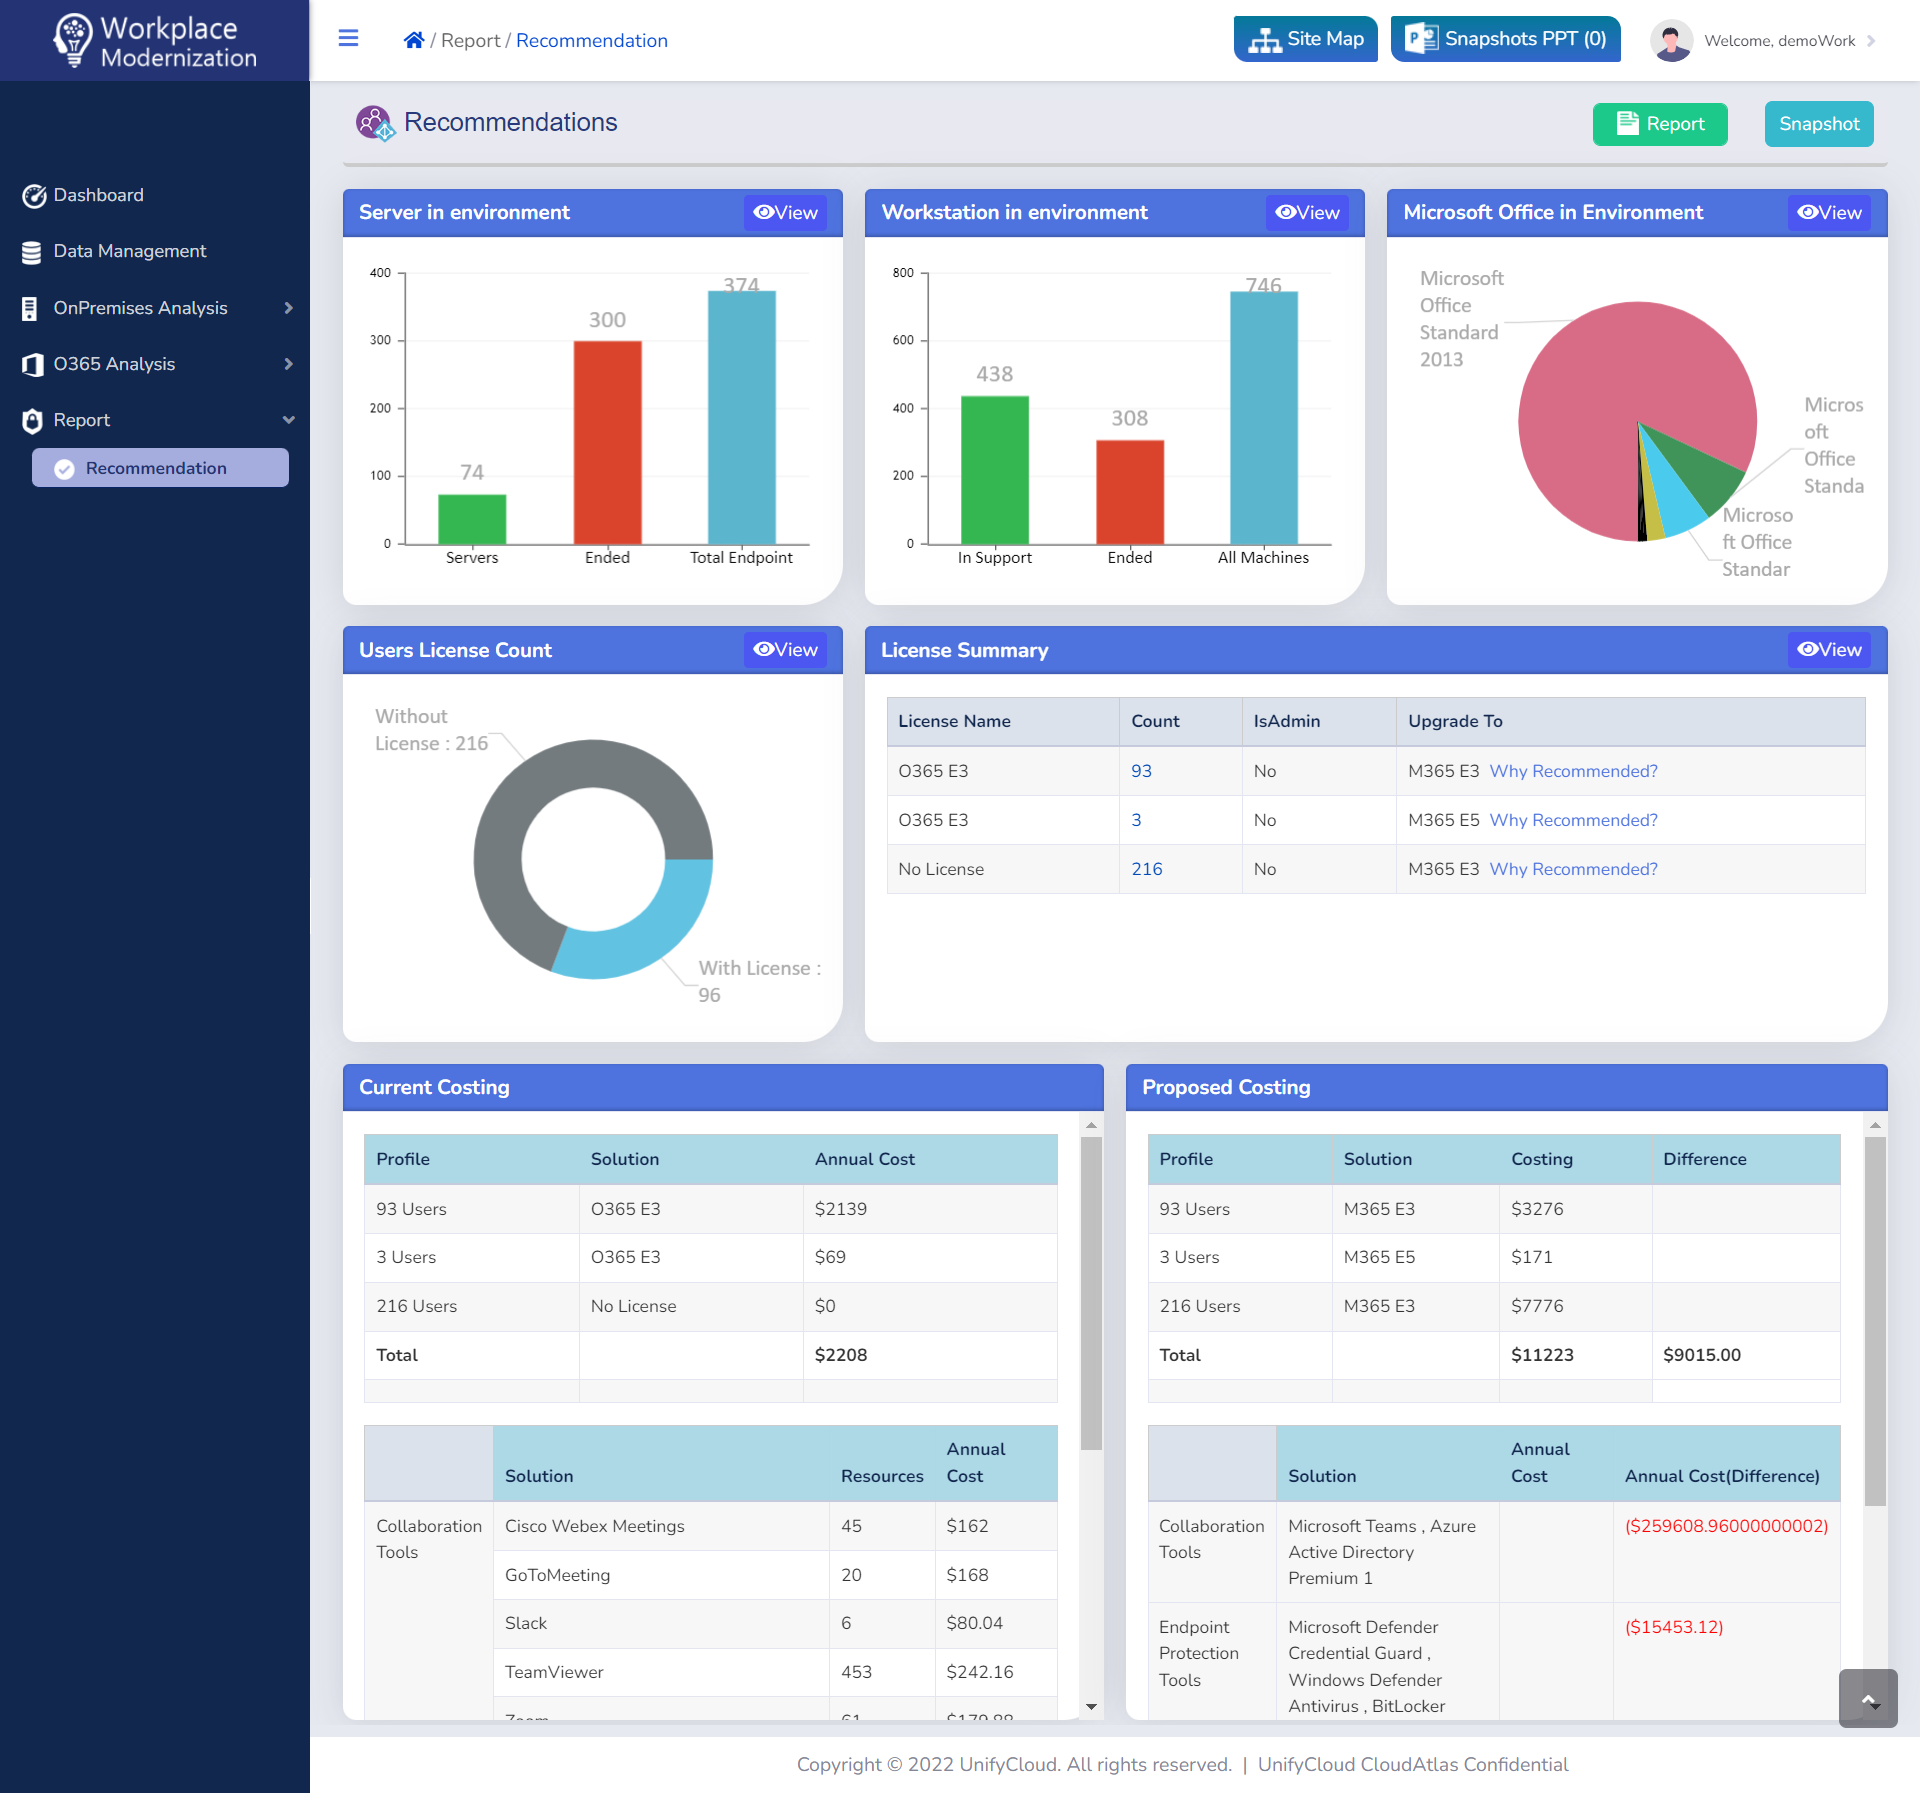The height and width of the screenshot is (1793, 1920).
Task: Open the Welcome demoWork user chevron
Action: click(1871, 41)
